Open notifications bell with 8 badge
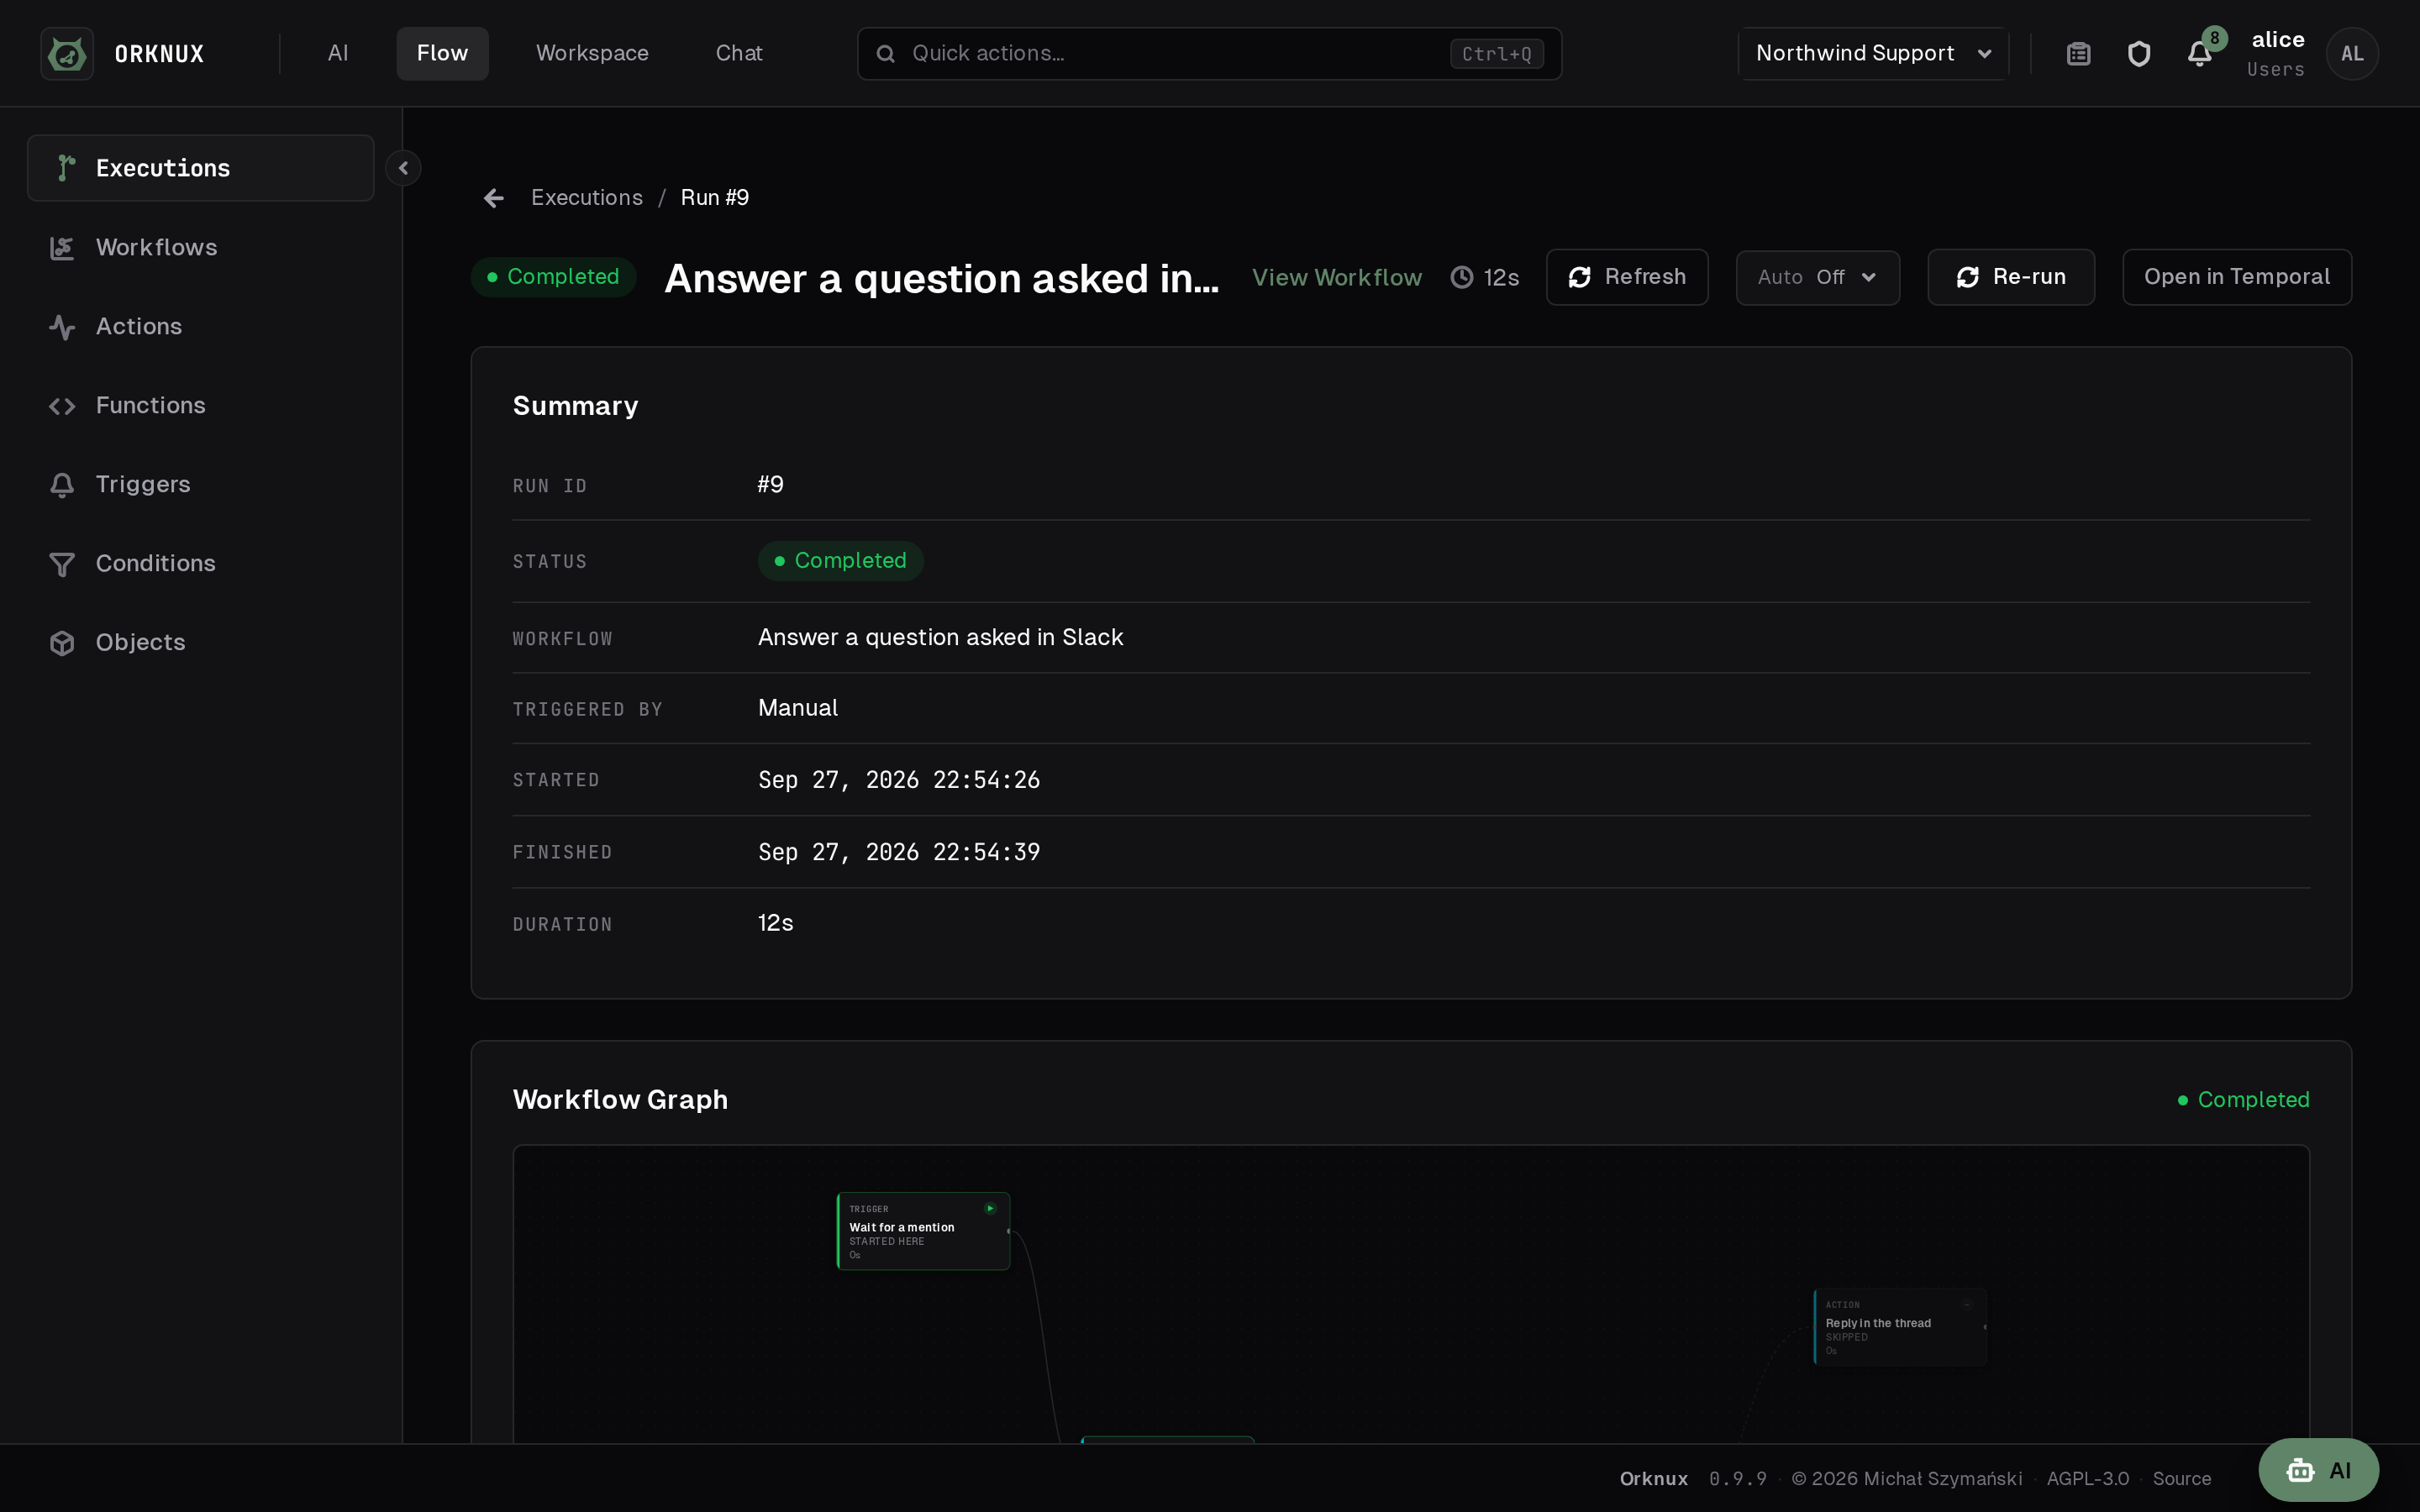The image size is (2420, 1512). (x=2200, y=54)
